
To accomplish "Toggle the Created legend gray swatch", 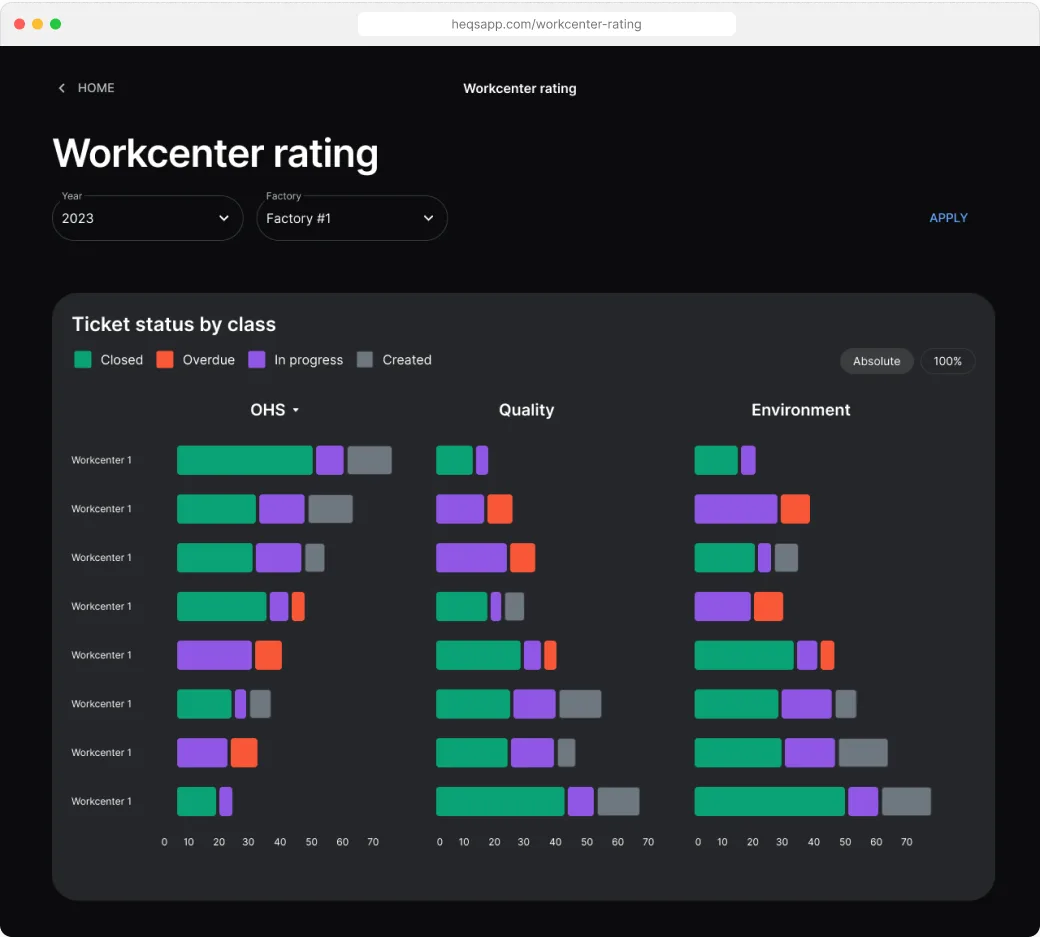I will [365, 360].
